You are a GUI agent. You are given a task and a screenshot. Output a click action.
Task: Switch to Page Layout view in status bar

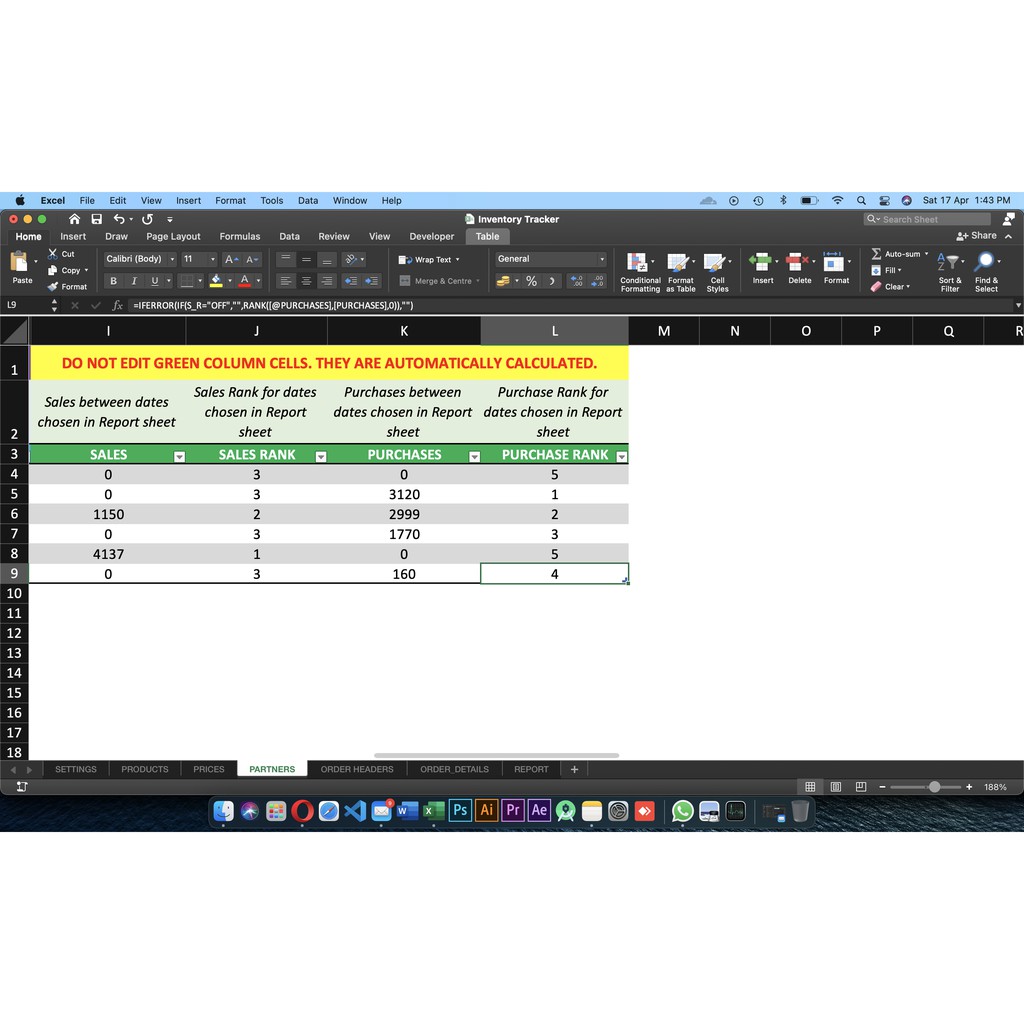coord(836,787)
